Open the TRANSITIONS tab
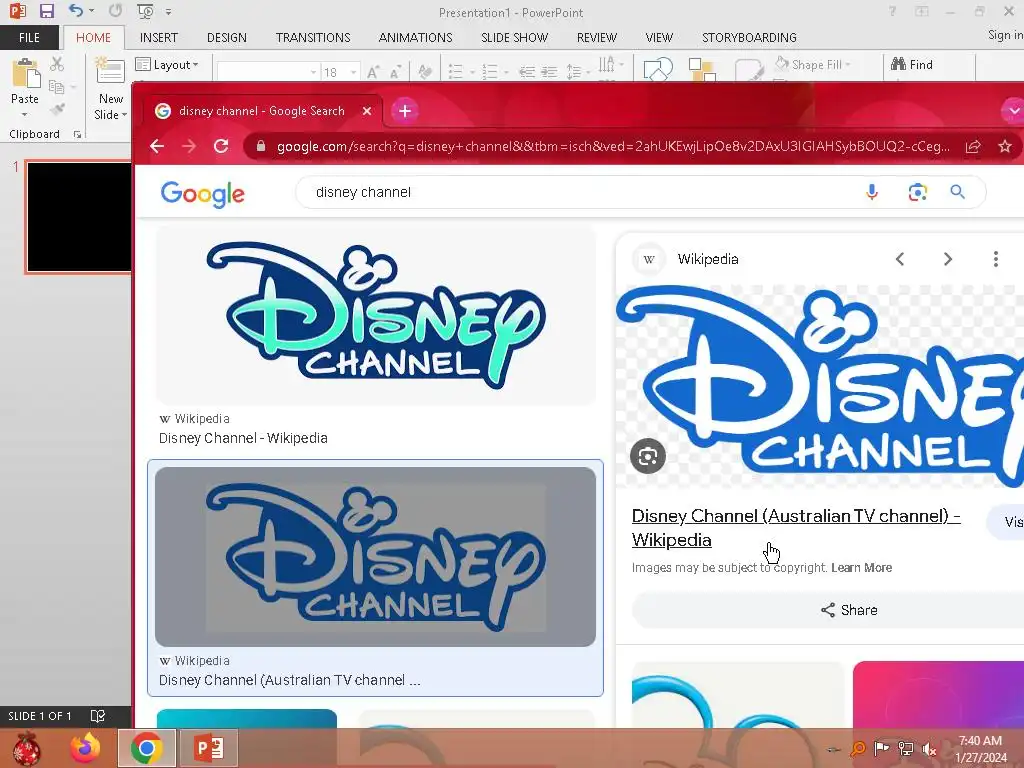Viewport: 1024px width, 768px height. [x=313, y=37]
